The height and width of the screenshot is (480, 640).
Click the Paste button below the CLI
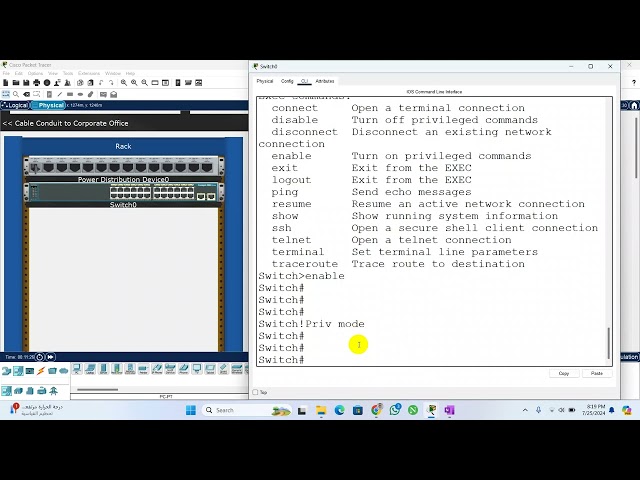597,373
